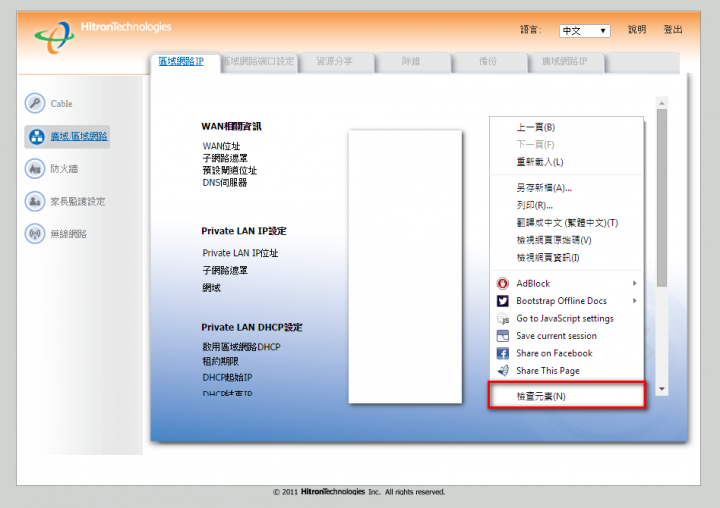This screenshot has height=508, width=720.
Task: Switch to the 區域網路端口設定 tab
Action: pyautogui.click(x=258, y=61)
